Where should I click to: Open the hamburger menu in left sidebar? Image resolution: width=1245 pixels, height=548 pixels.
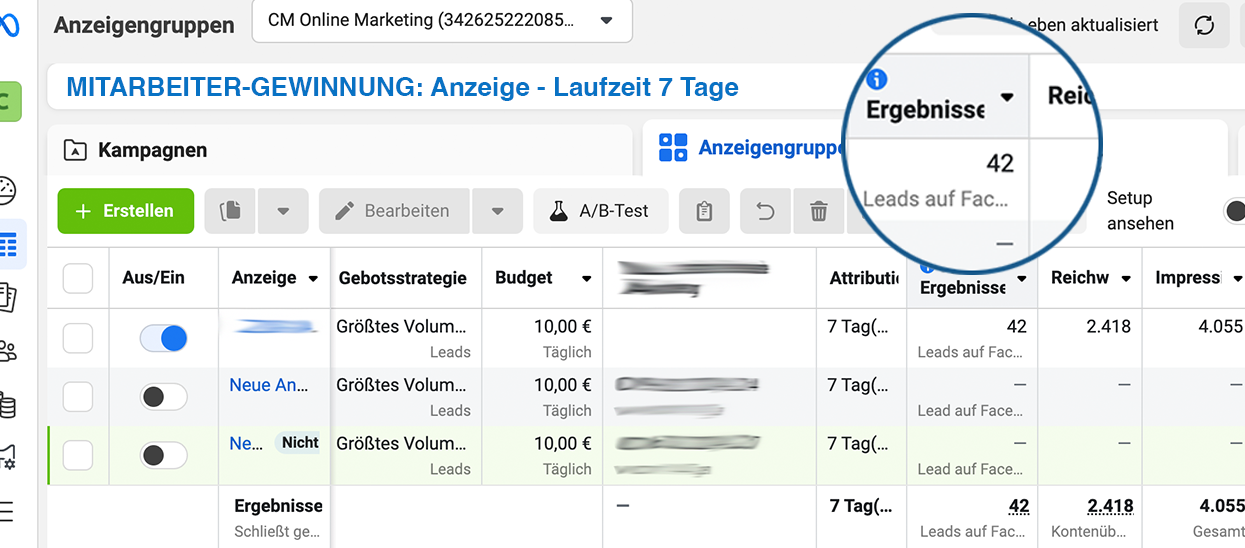click(8, 513)
